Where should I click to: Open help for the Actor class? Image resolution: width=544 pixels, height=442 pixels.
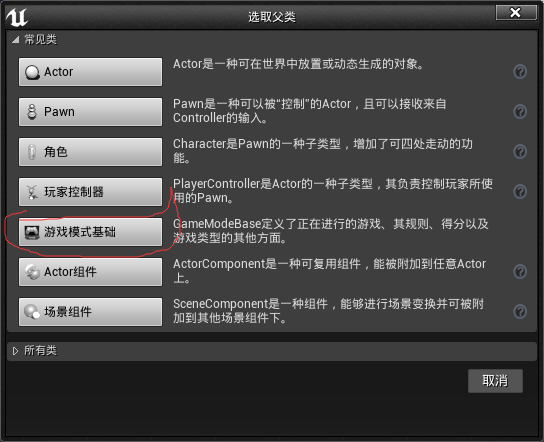[x=520, y=72]
